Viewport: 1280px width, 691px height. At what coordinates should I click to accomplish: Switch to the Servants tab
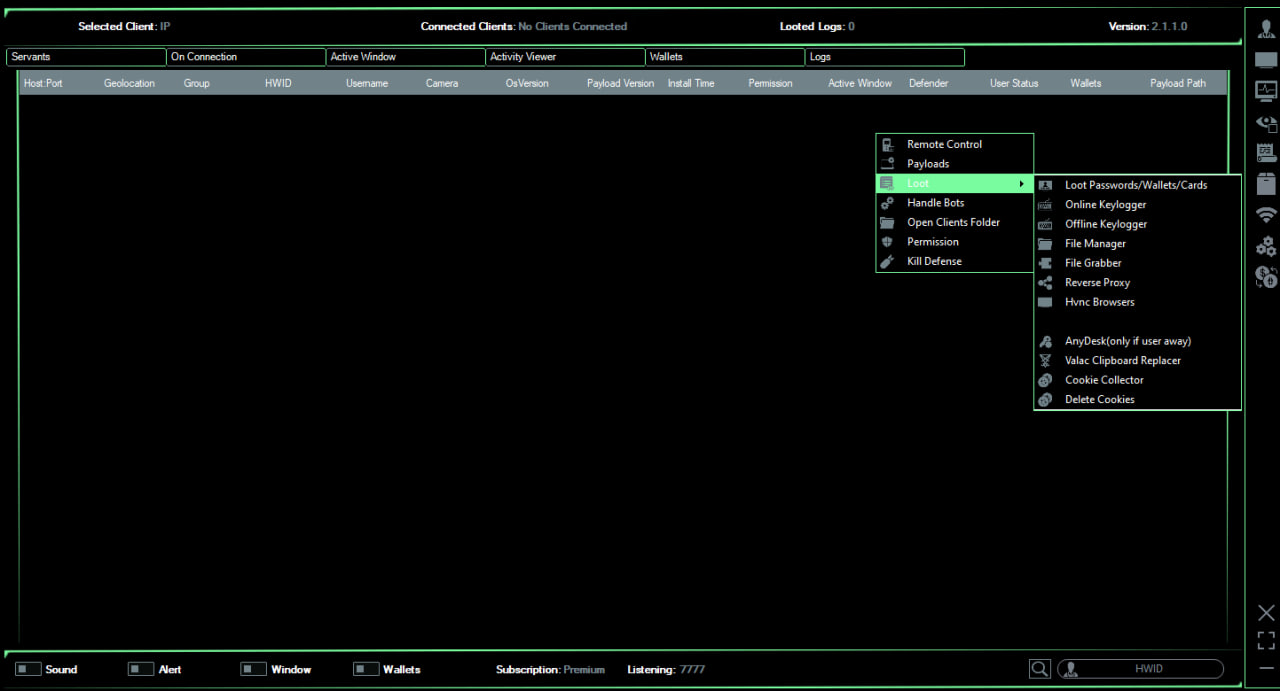[86, 57]
